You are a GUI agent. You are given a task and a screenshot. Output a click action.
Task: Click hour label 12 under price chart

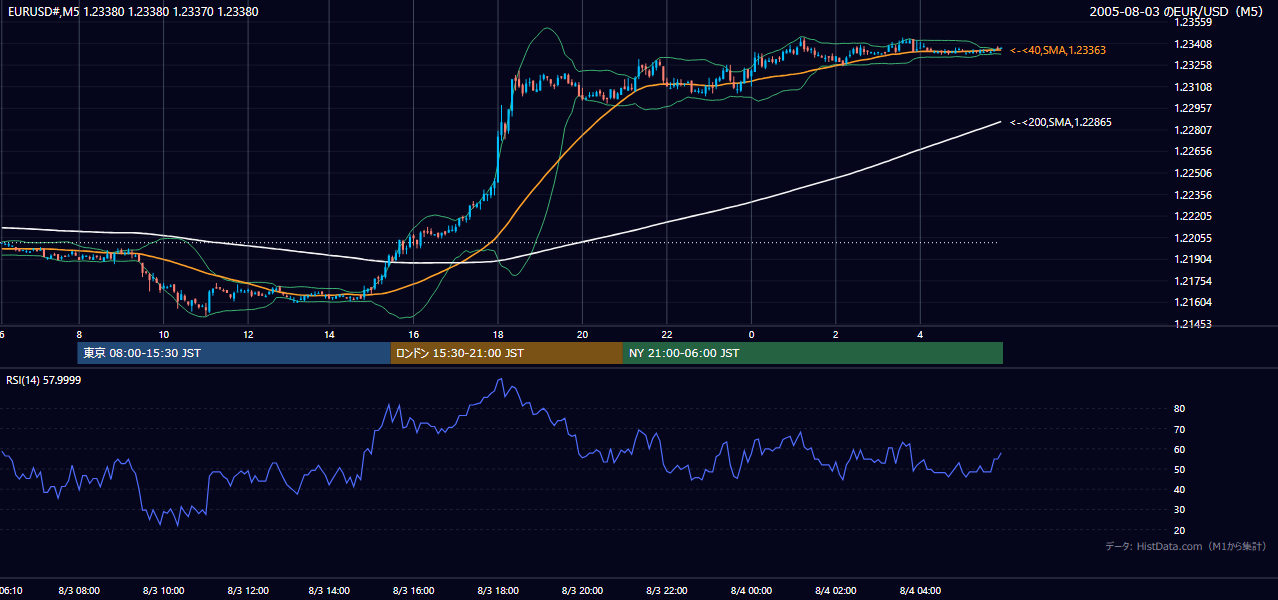click(x=247, y=334)
